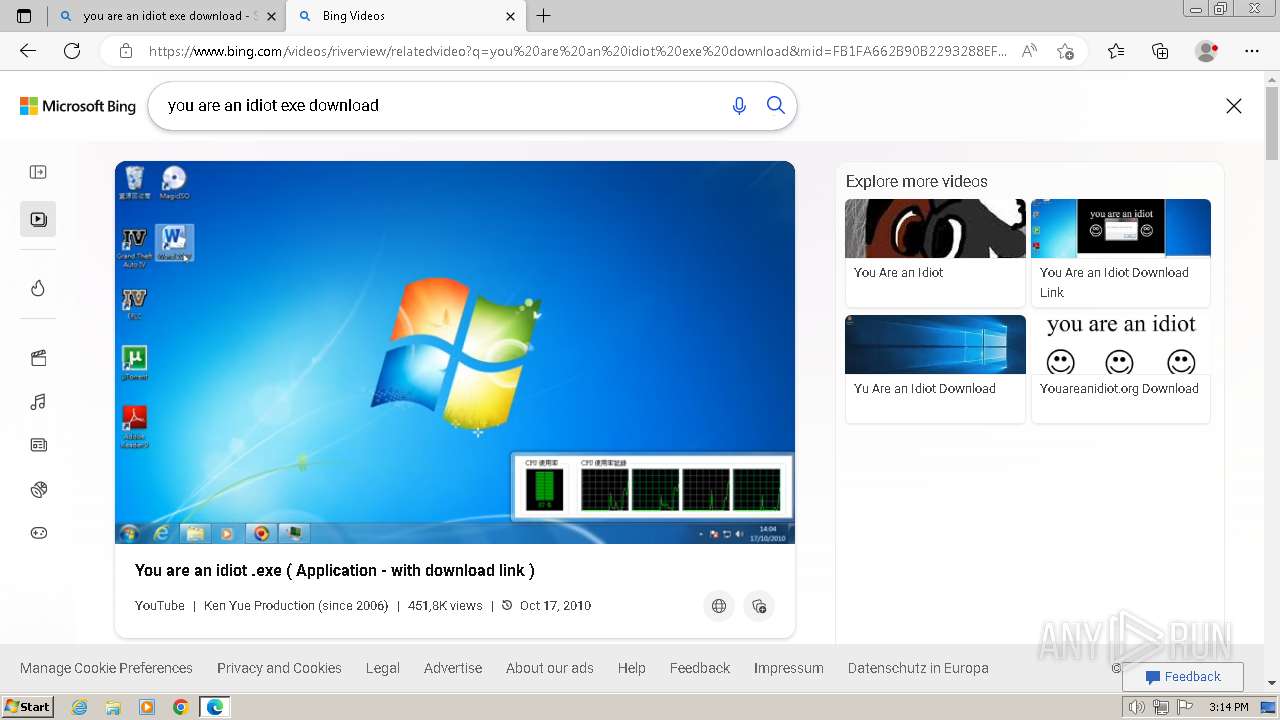Screen dimensions: 1280x720
Task: Click the 3:14 PM system clock
Action: pyautogui.click(x=1228, y=707)
